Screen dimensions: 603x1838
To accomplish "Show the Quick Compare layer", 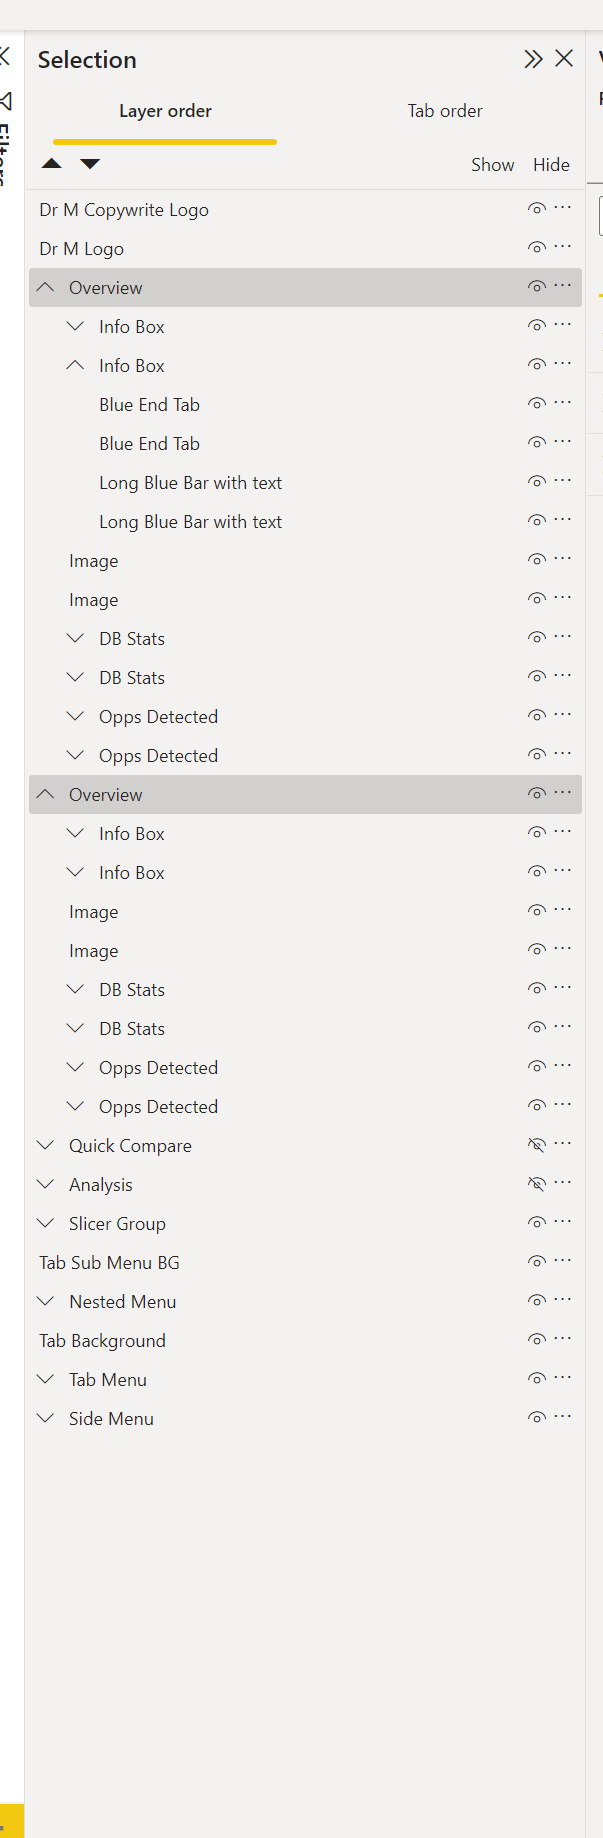I will 536,1142.
